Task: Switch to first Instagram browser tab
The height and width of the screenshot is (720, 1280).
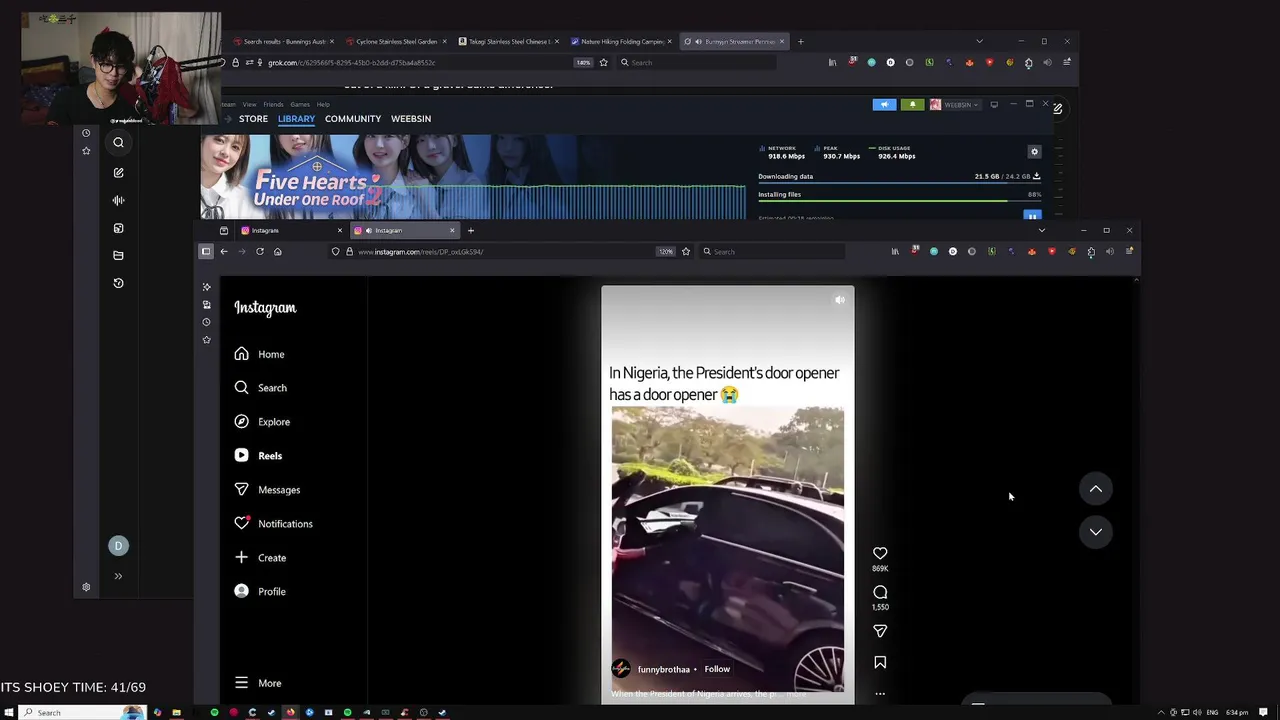Action: coord(291,231)
